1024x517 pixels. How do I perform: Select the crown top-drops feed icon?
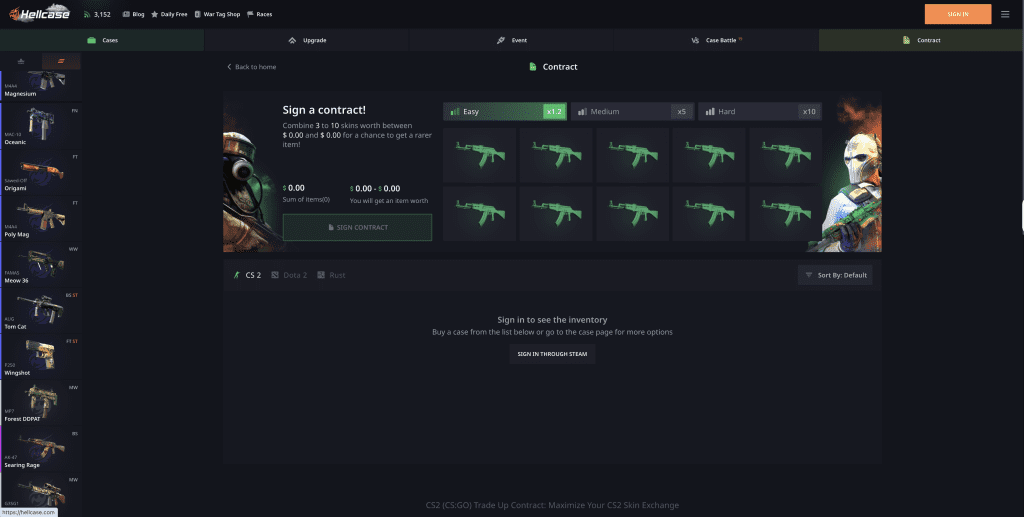pos(21,61)
